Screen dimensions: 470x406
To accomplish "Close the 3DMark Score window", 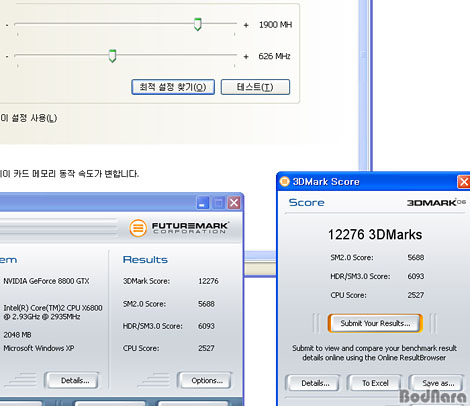I will 463,182.
